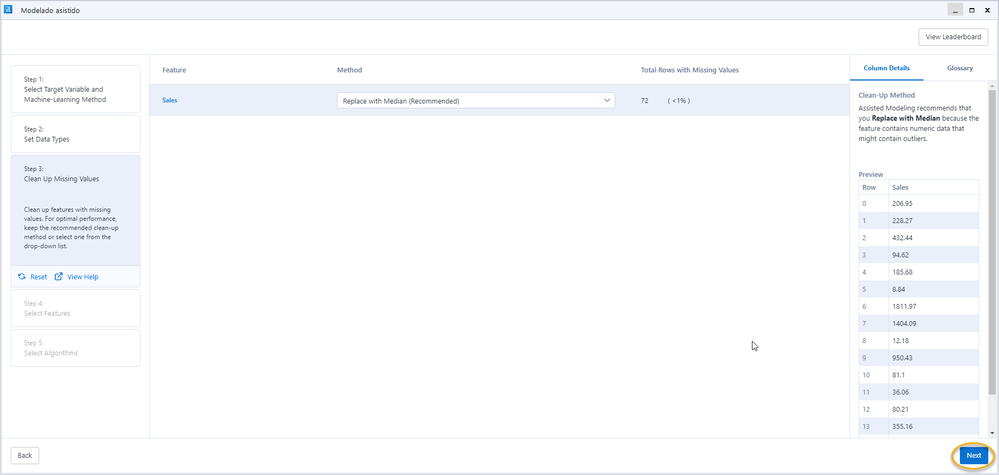The height and width of the screenshot is (475, 999).
Task: Click the Alteryx app icon in title bar
Action: [8, 10]
